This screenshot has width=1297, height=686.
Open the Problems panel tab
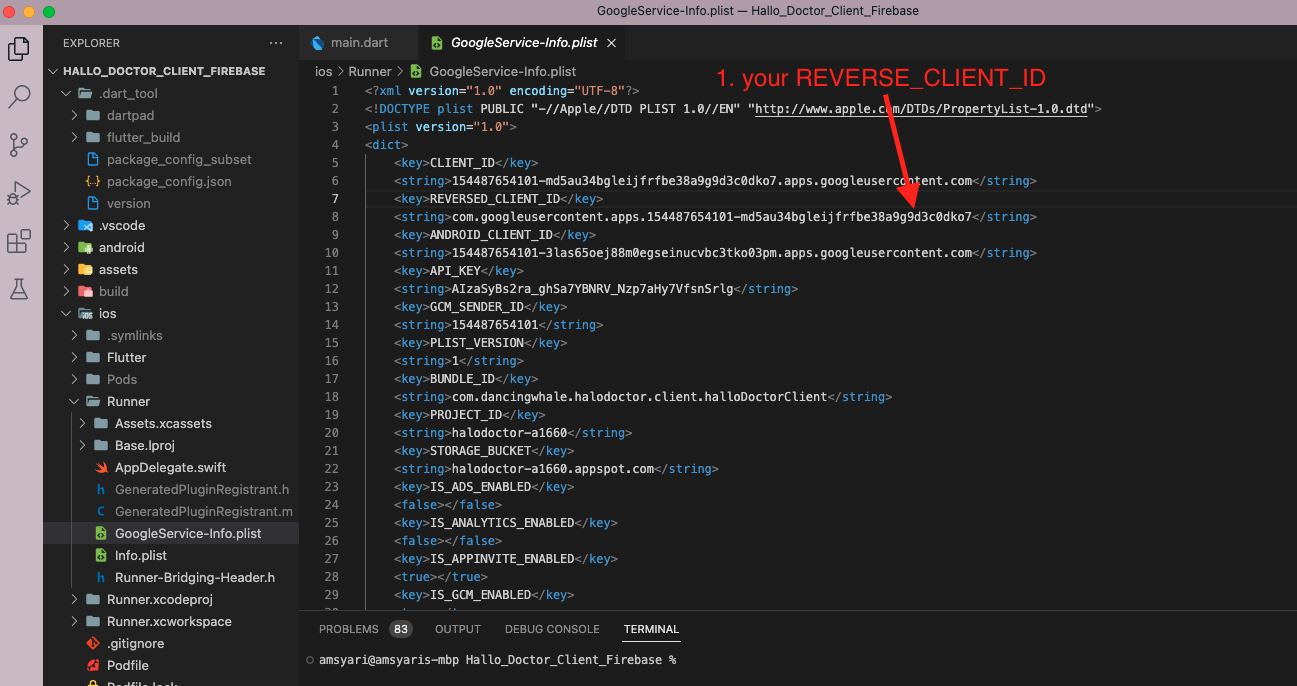(x=348, y=629)
